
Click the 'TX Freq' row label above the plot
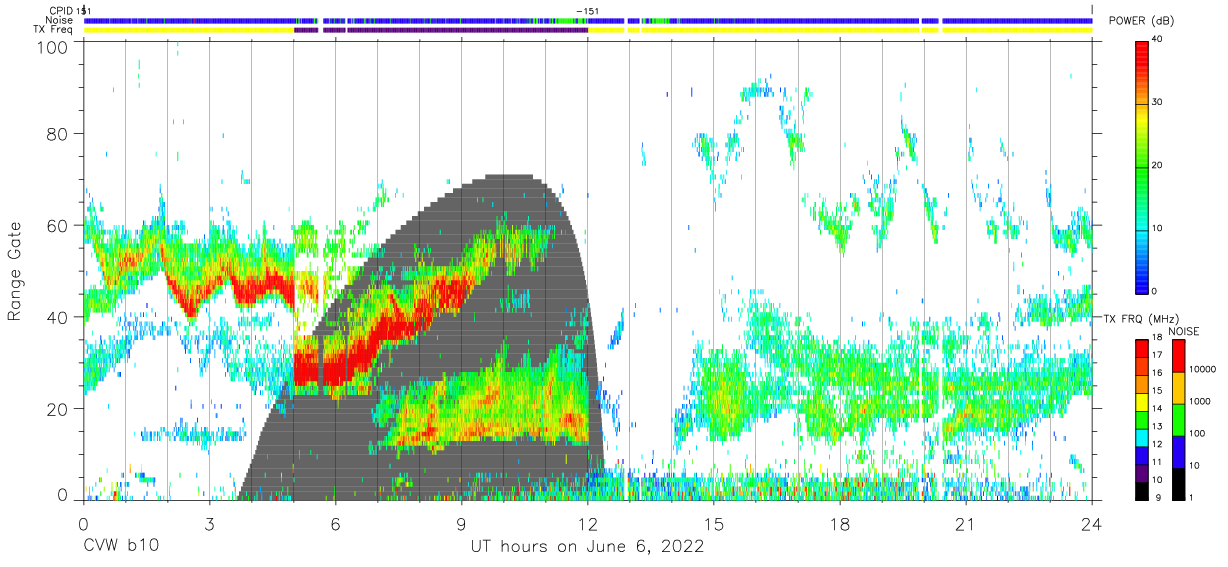(53, 29)
